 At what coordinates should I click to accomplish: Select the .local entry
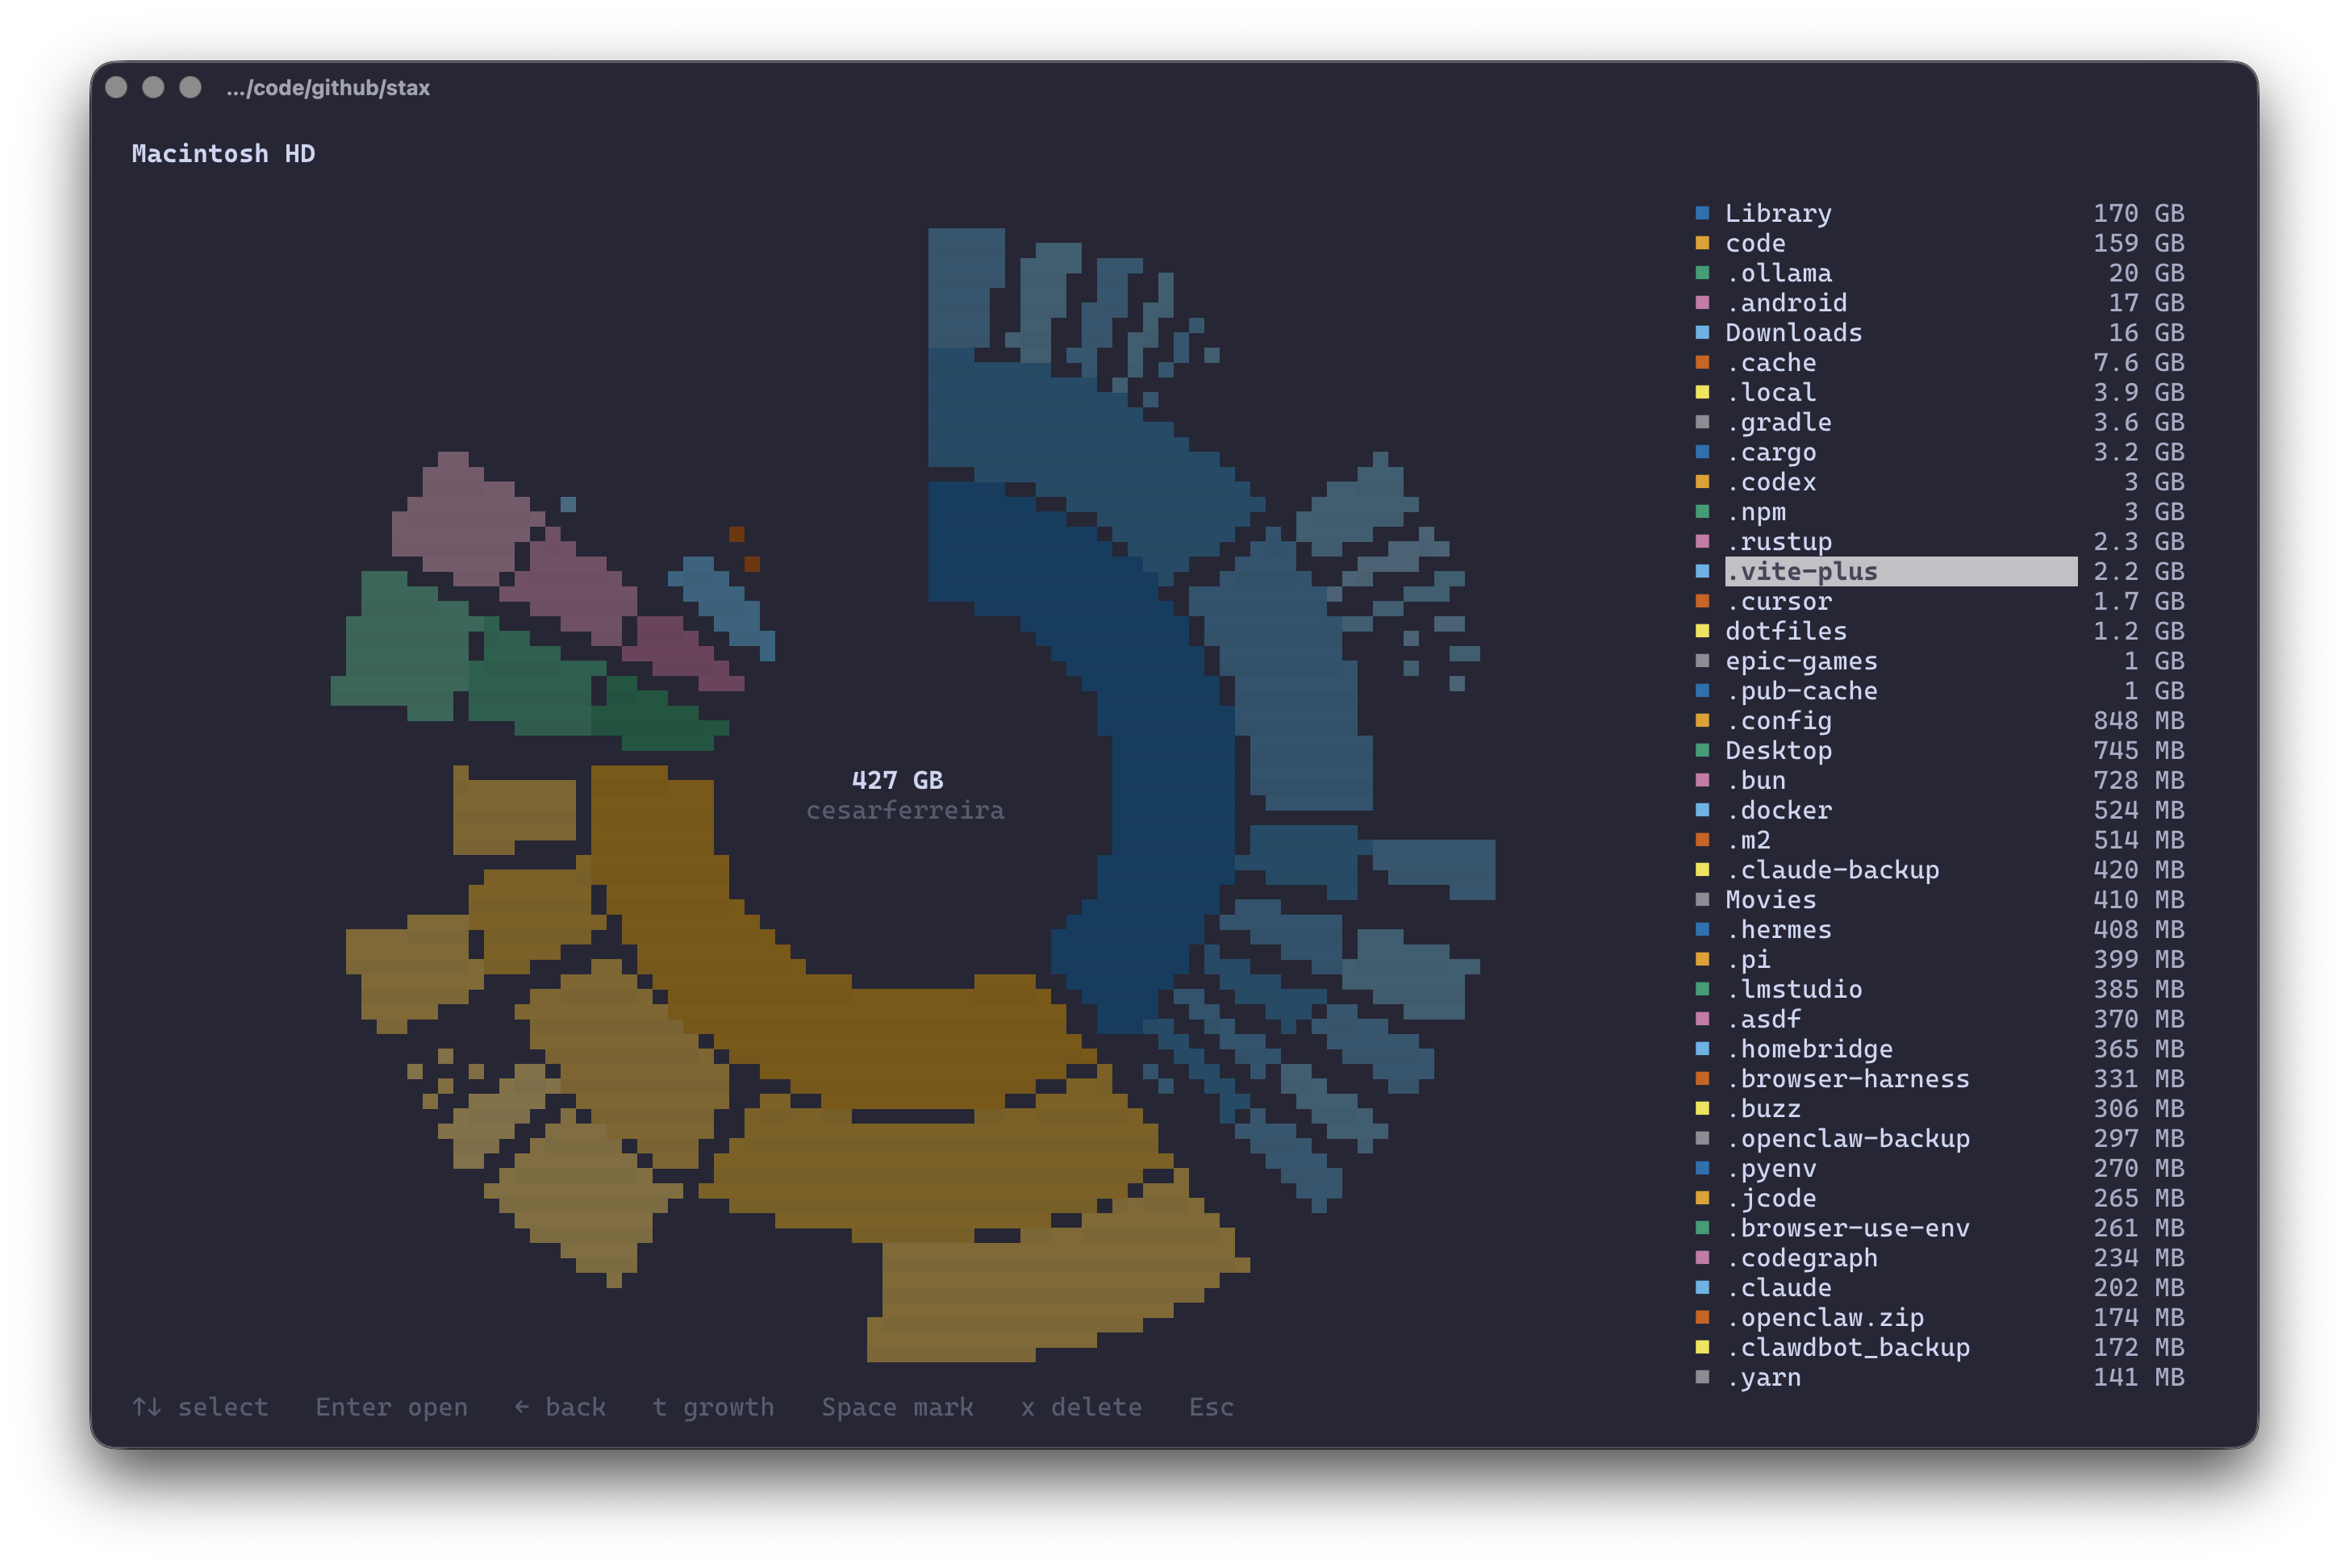pyautogui.click(x=1939, y=392)
